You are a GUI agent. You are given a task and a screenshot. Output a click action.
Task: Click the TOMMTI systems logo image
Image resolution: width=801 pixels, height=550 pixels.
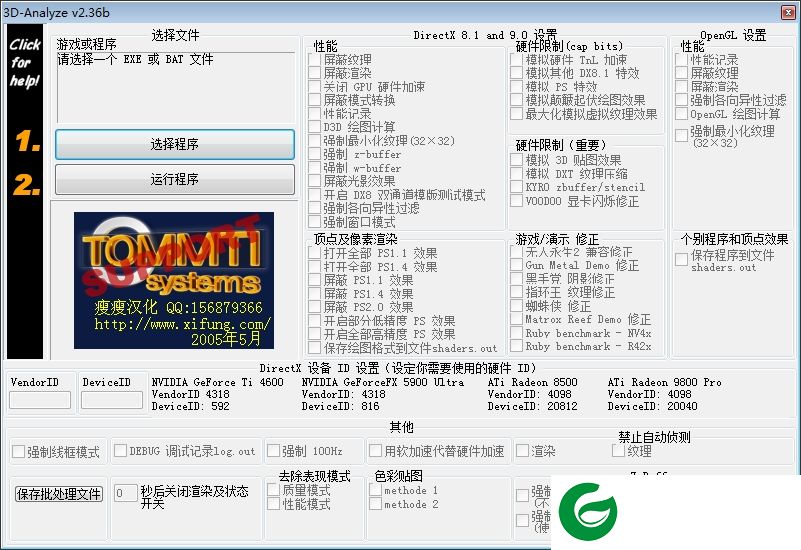174,280
